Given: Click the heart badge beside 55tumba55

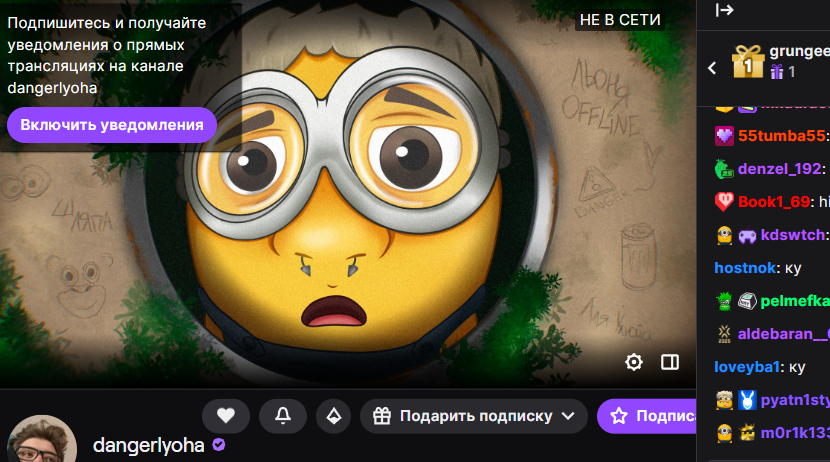Looking at the screenshot, I should point(724,136).
